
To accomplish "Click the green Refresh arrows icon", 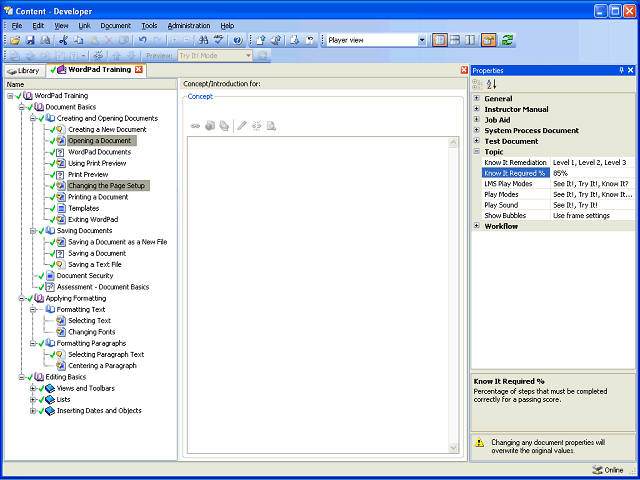I will (x=507, y=40).
